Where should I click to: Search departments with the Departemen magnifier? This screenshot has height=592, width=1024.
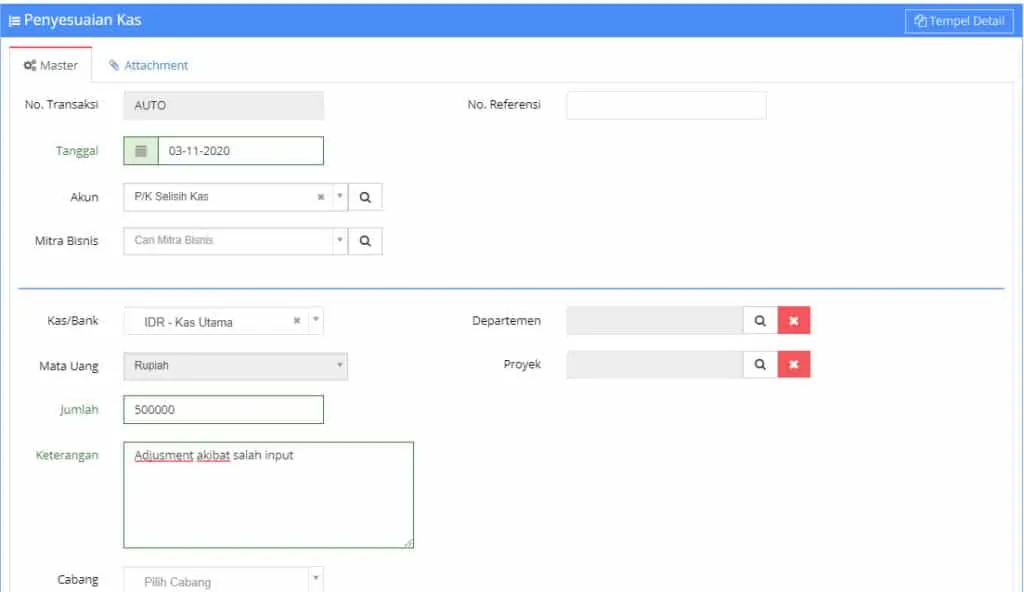tap(760, 321)
